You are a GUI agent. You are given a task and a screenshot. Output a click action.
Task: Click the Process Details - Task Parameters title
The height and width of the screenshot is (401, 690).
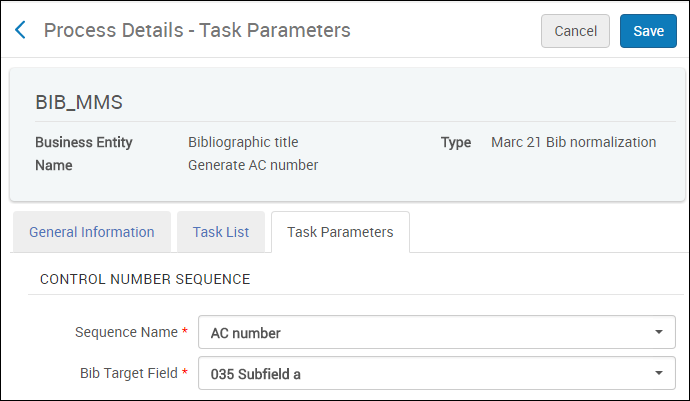[197, 31]
